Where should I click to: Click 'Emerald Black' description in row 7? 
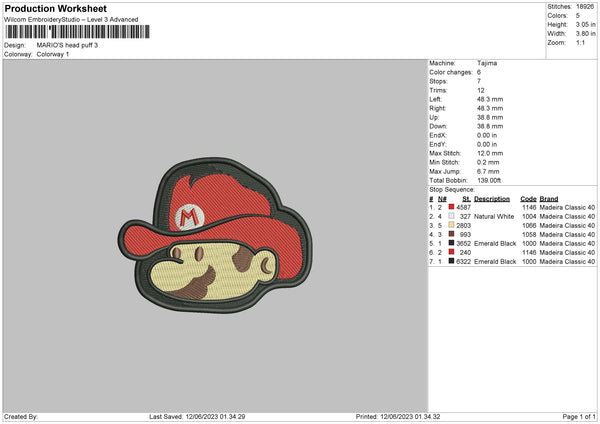coord(495,261)
